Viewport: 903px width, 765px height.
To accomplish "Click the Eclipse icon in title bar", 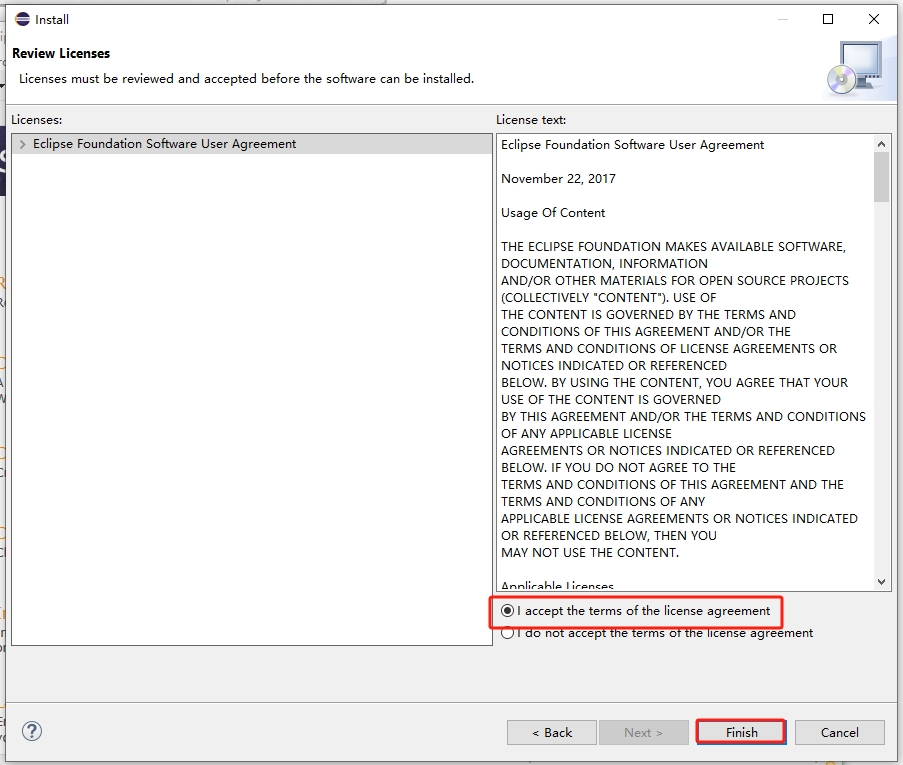I will point(22,19).
